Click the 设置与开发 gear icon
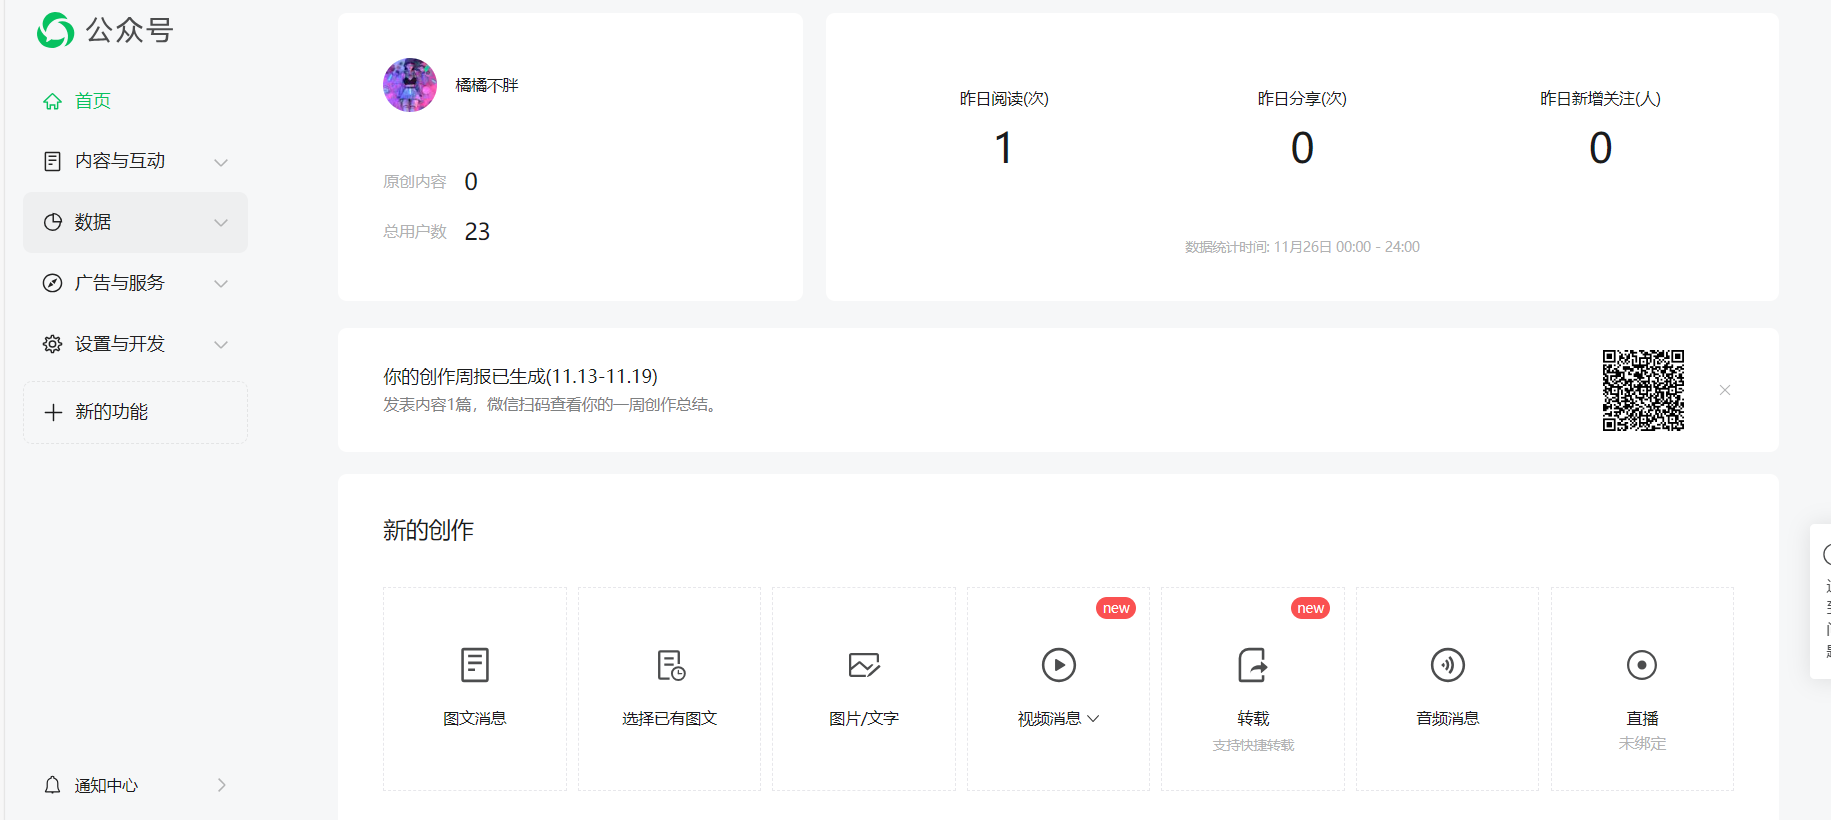This screenshot has height=820, width=1831. point(53,344)
